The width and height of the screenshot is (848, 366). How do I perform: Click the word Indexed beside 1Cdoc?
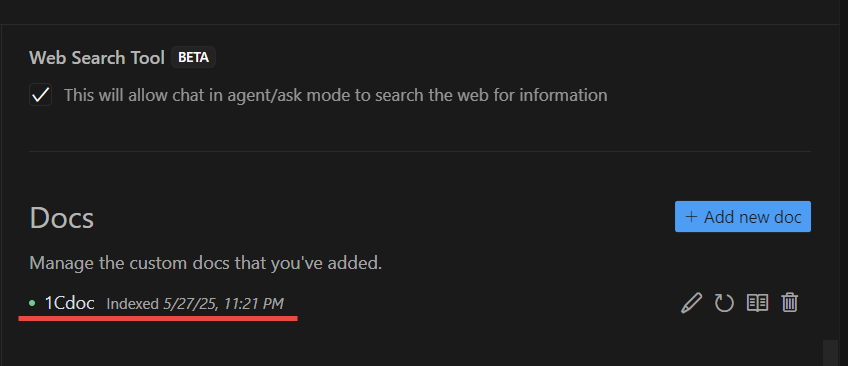132,304
